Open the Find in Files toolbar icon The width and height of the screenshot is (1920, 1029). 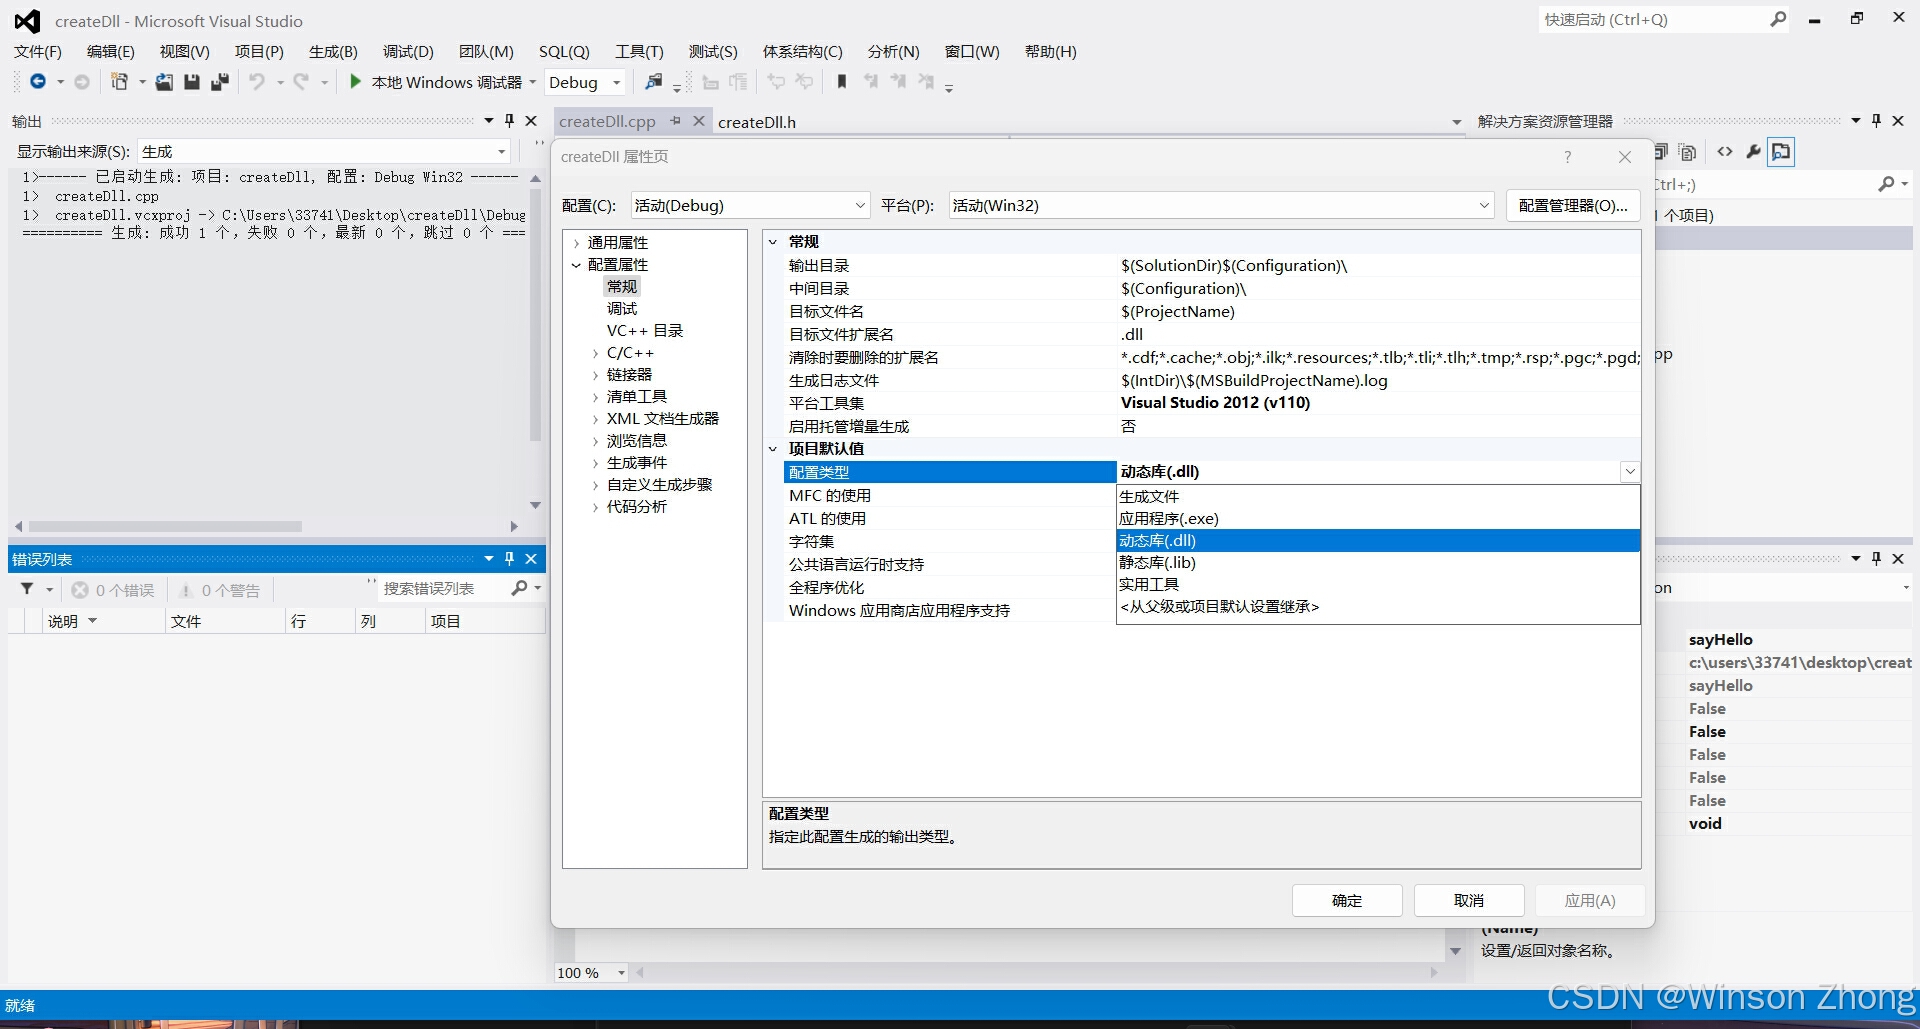click(655, 82)
